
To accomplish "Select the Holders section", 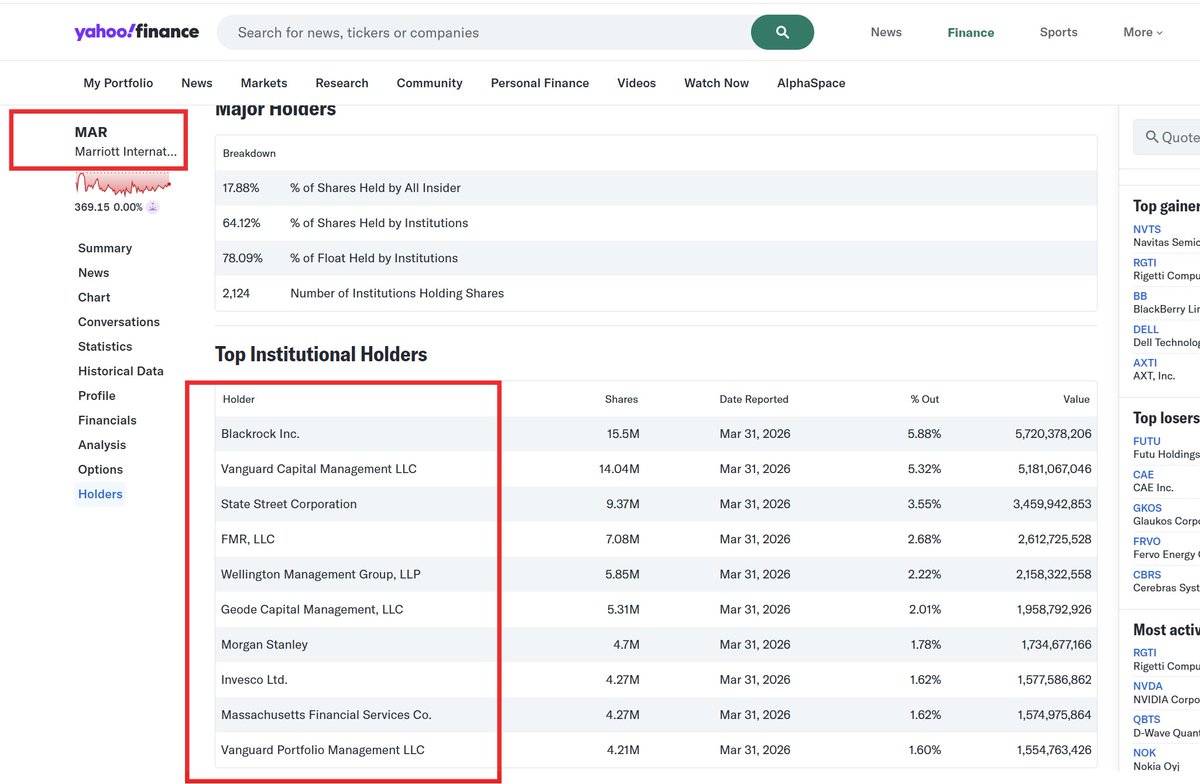I will click(x=100, y=494).
